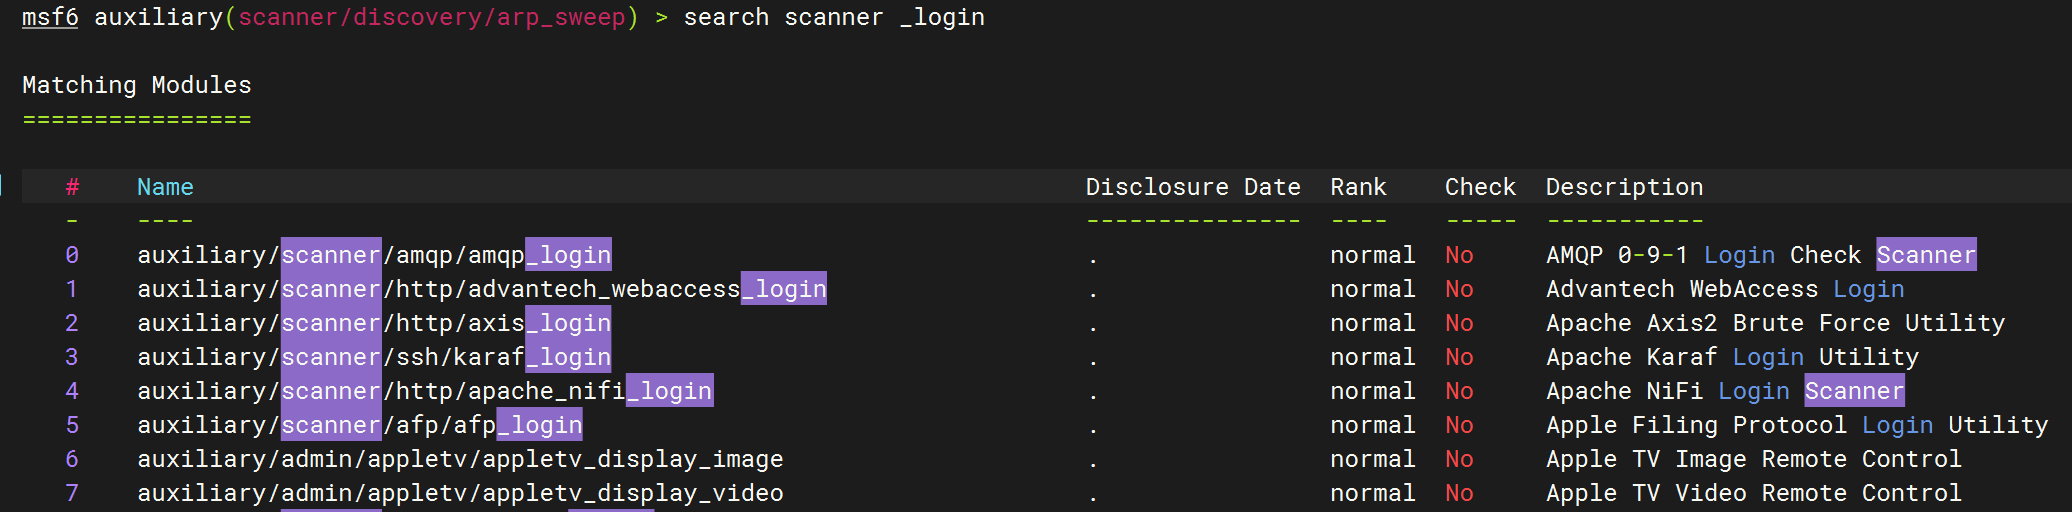Click index number 7 in the results

[x=72, y=493]
